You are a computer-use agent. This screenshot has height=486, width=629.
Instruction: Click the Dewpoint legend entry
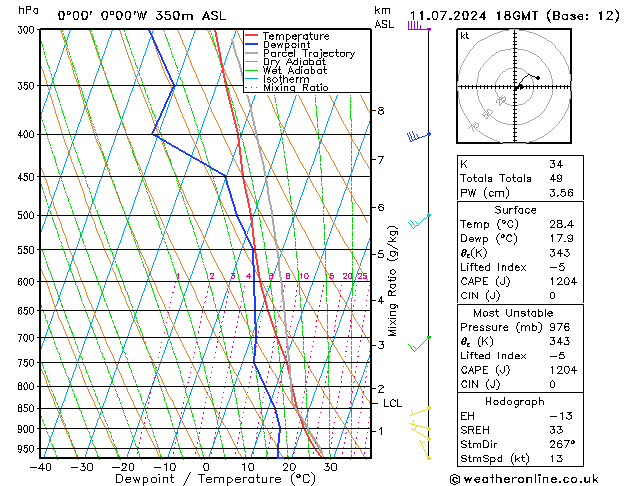(278, 45)
